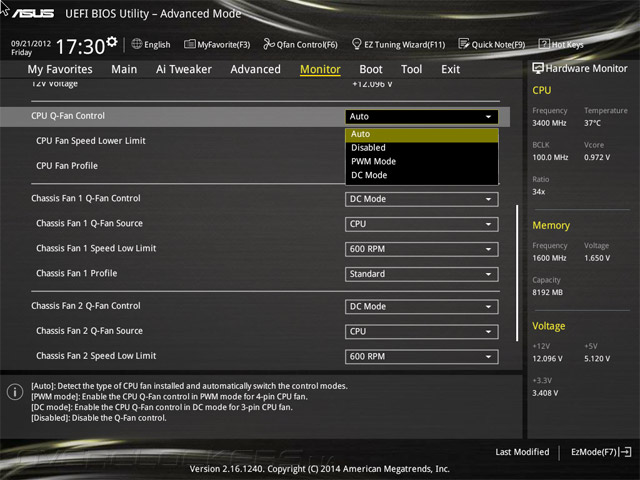Choose DC Mode in the open dropdown list
640x480 pixels.
pyautogui.click(x=422, y=175)
